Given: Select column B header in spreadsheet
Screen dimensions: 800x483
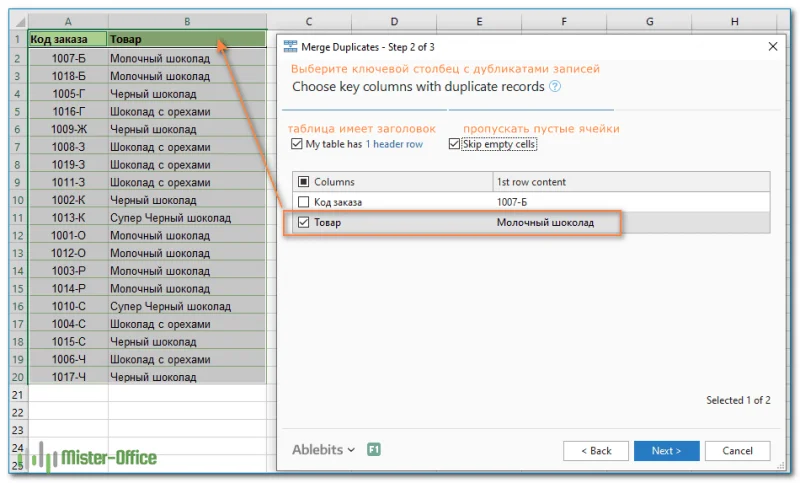Looking at the screenshot, I should coord(187,21).
